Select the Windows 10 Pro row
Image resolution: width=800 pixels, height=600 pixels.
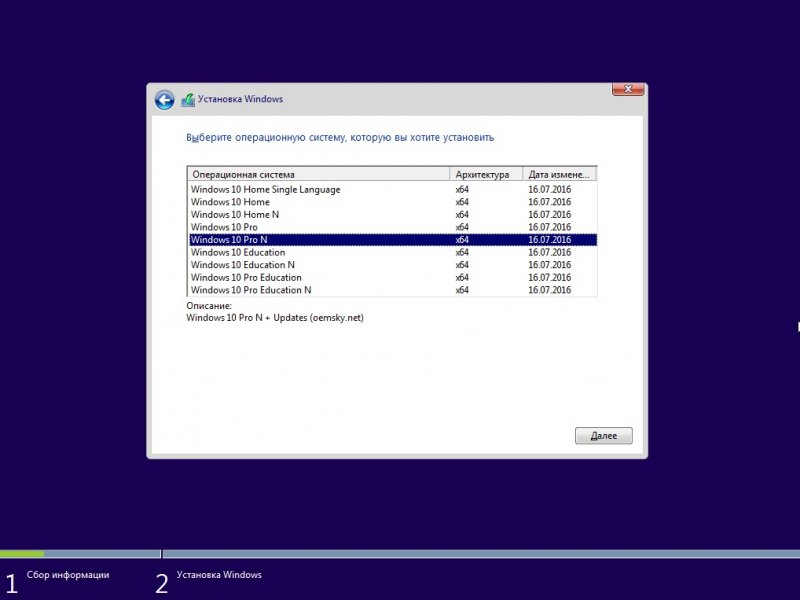[393, 227]
